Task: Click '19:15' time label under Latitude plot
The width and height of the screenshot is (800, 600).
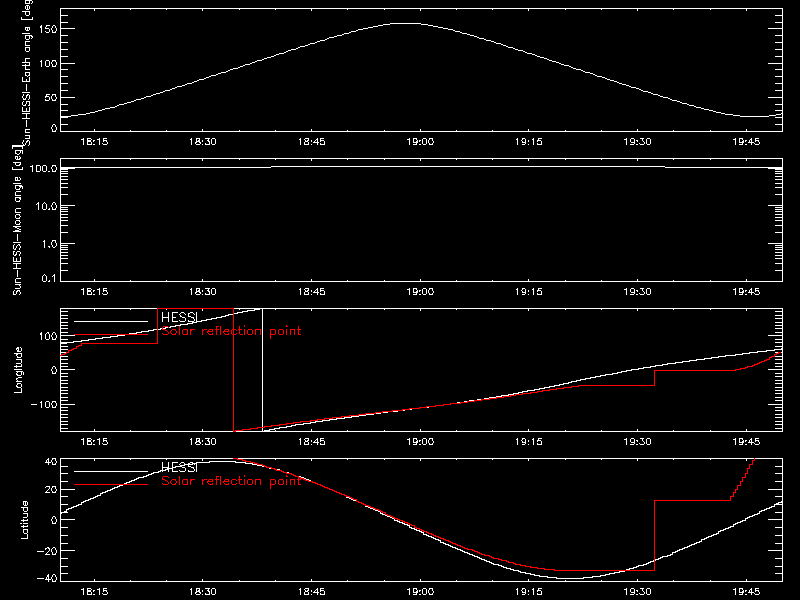Action: tap(529, 592)
